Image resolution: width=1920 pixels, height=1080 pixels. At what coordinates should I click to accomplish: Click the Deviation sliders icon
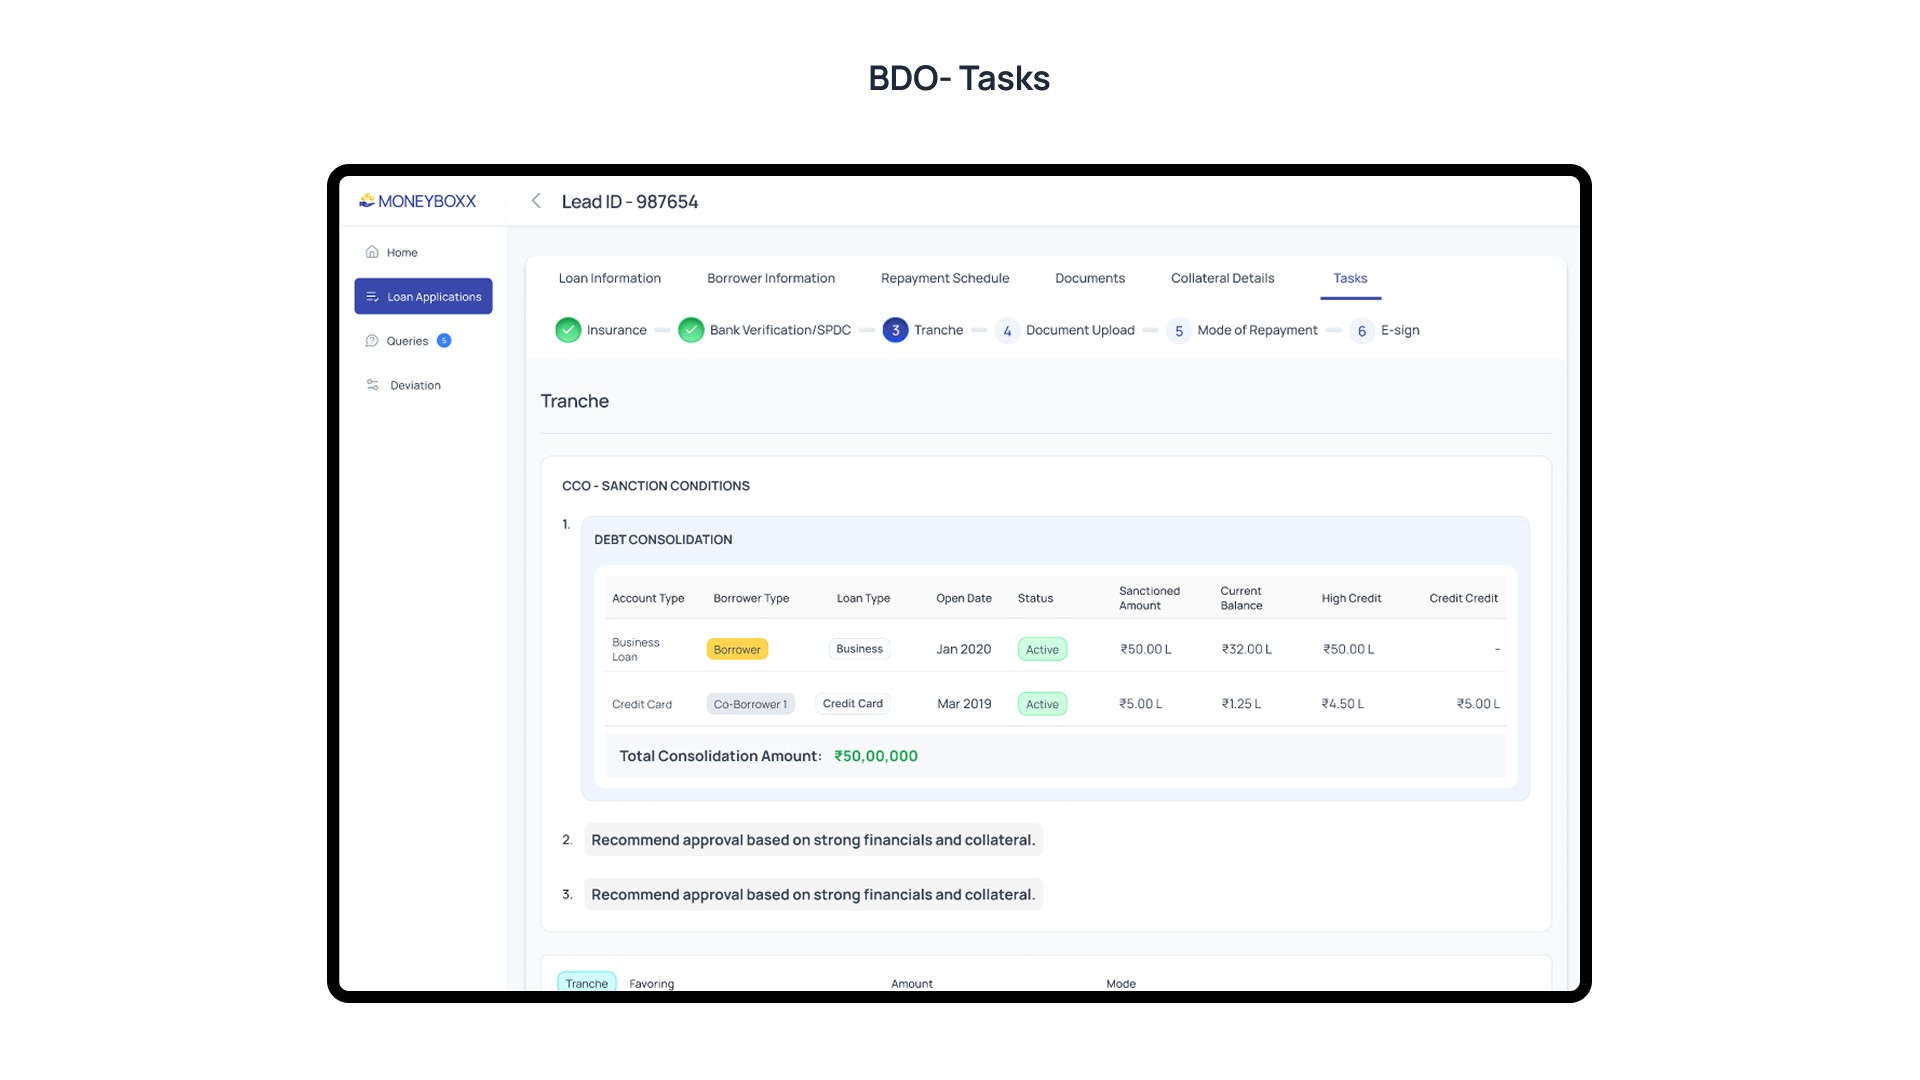tap(372, 385)
